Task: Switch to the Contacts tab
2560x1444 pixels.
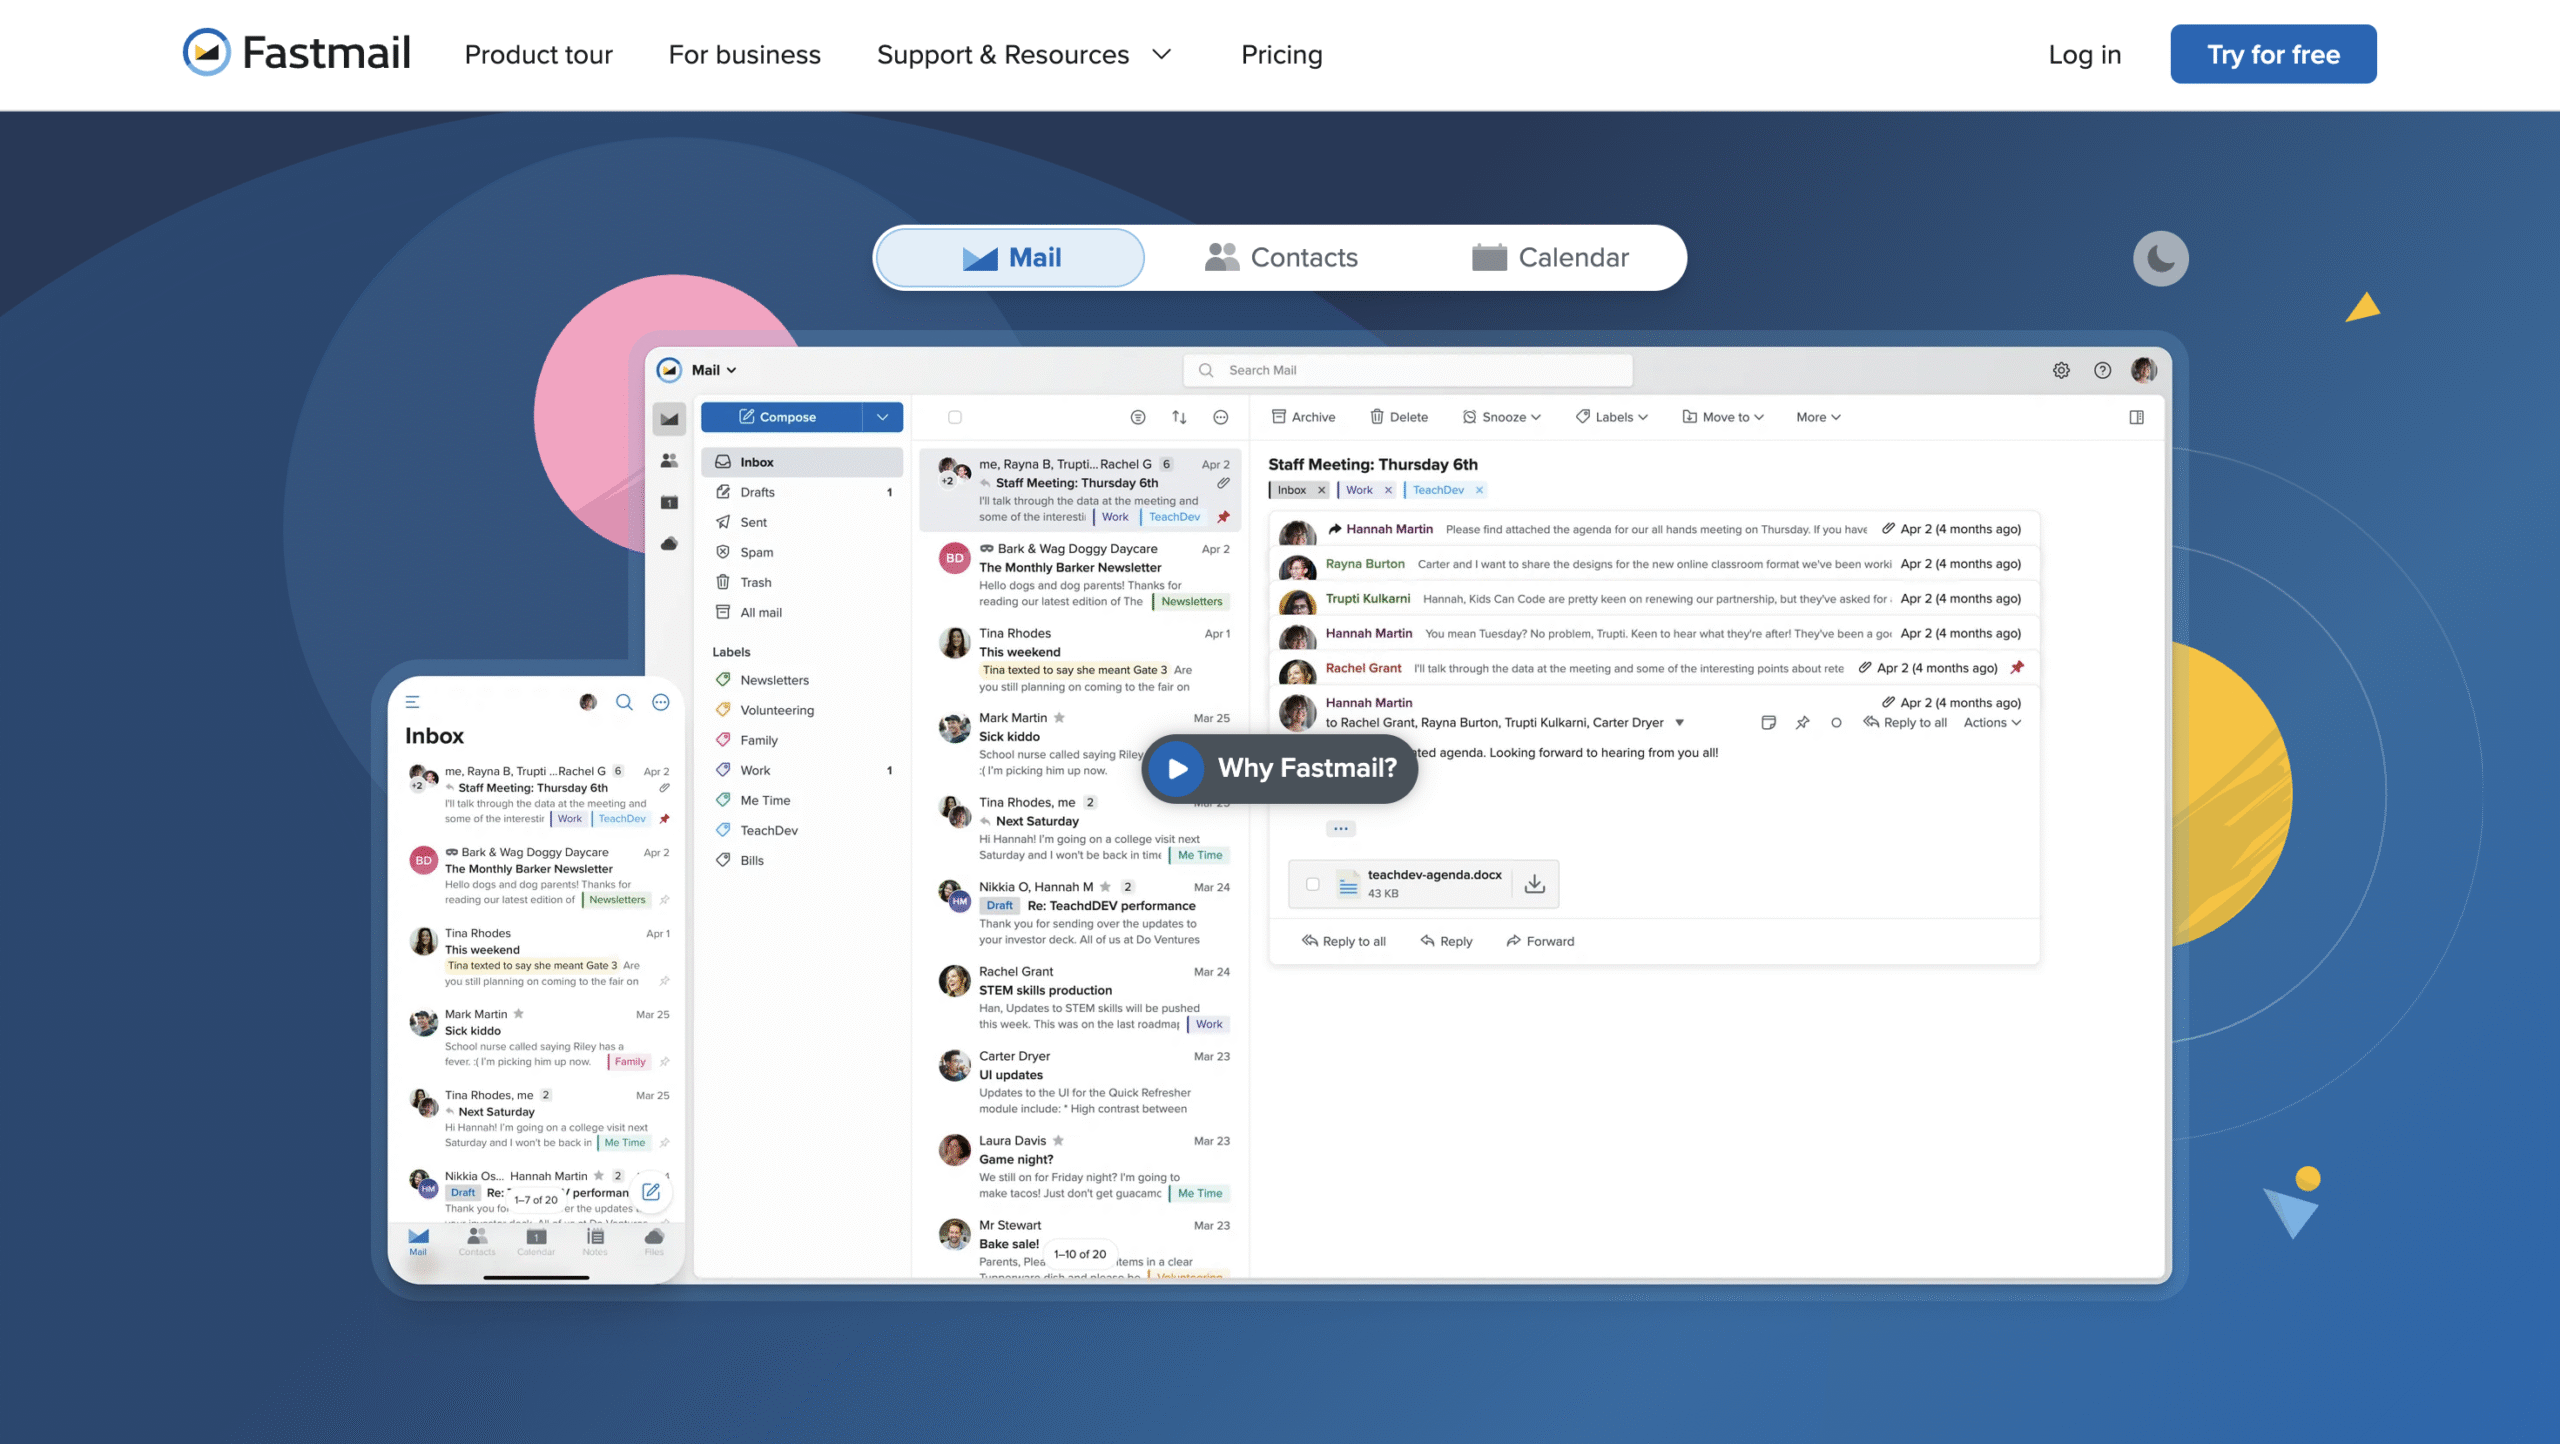Action: pos(1281,257)
